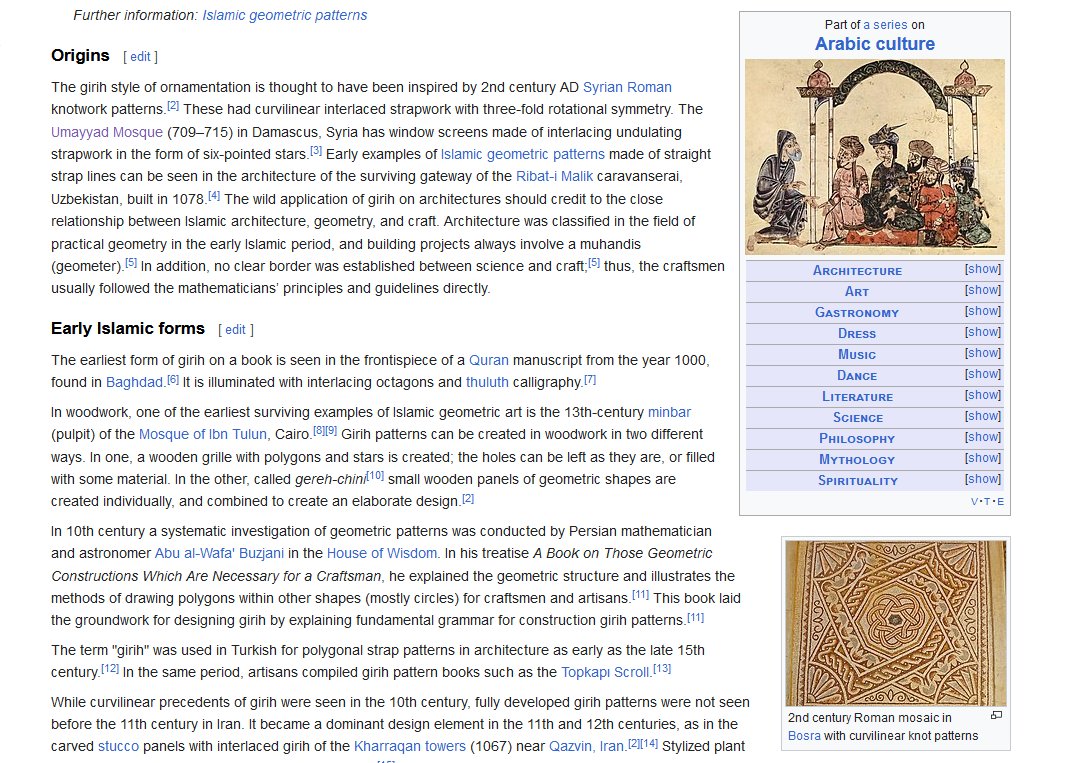Image resolution: width=1085 pixels, height=763 pixels.
Task: Open the Islamic geometric patterns further information link
Action: [284, 15]
